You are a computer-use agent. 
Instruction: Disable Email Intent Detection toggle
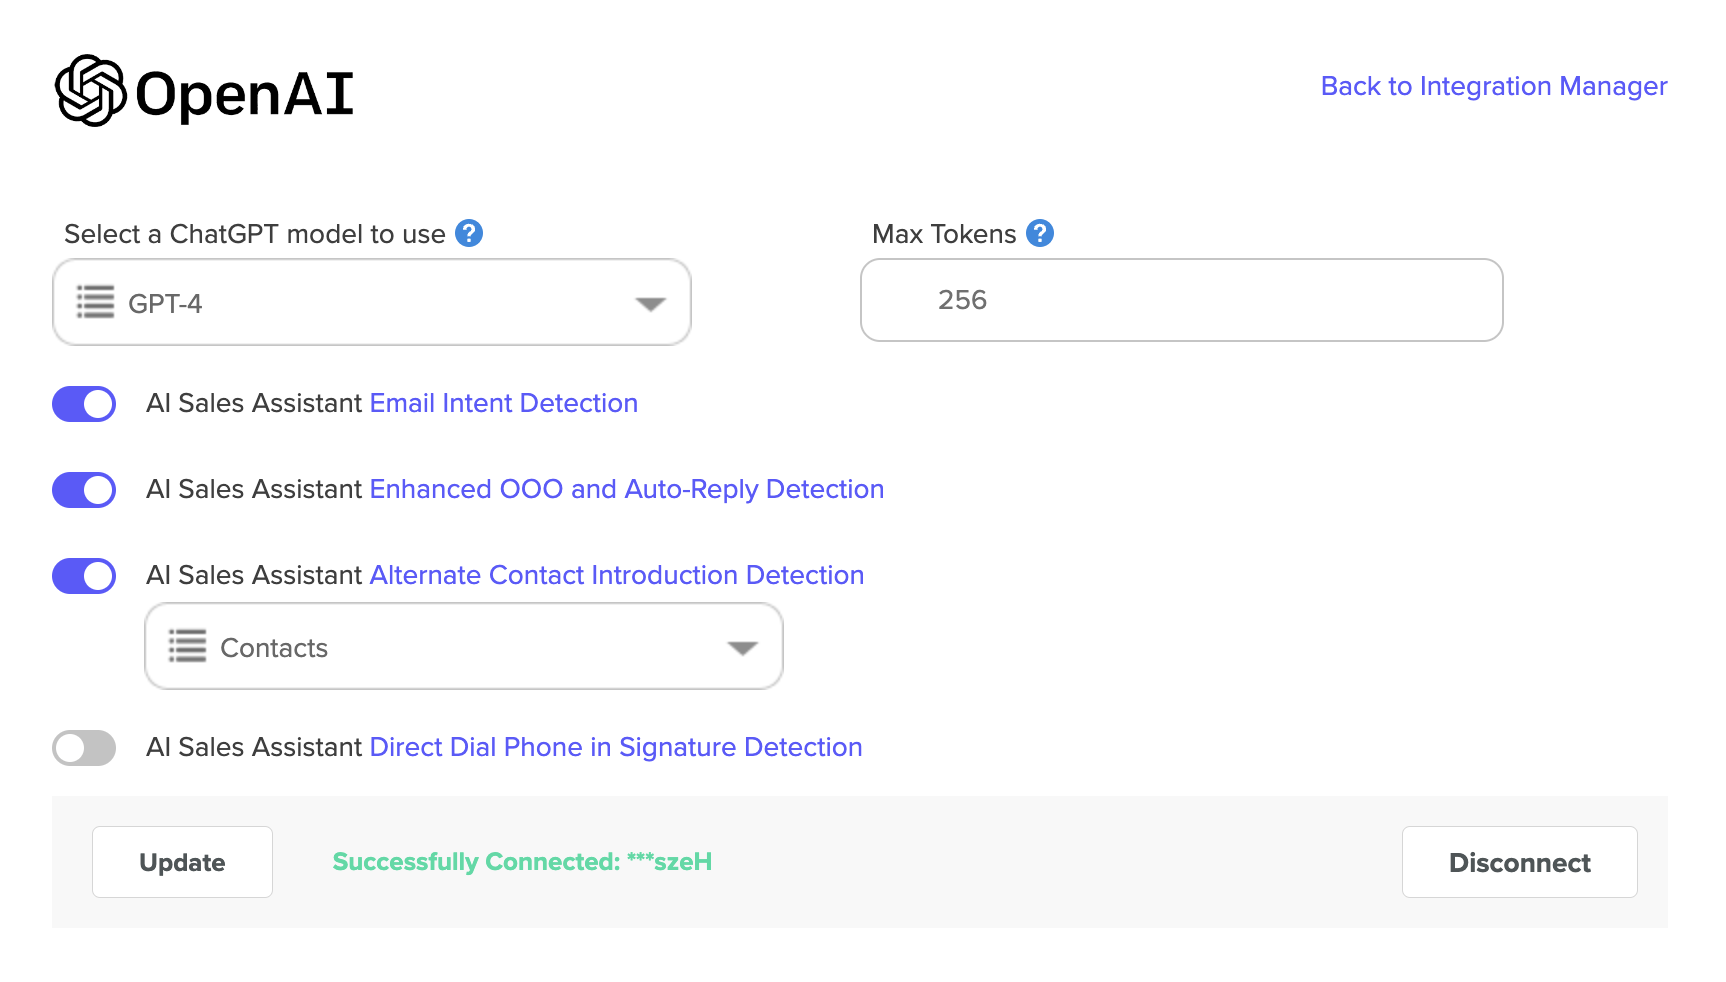click(84, 404)
